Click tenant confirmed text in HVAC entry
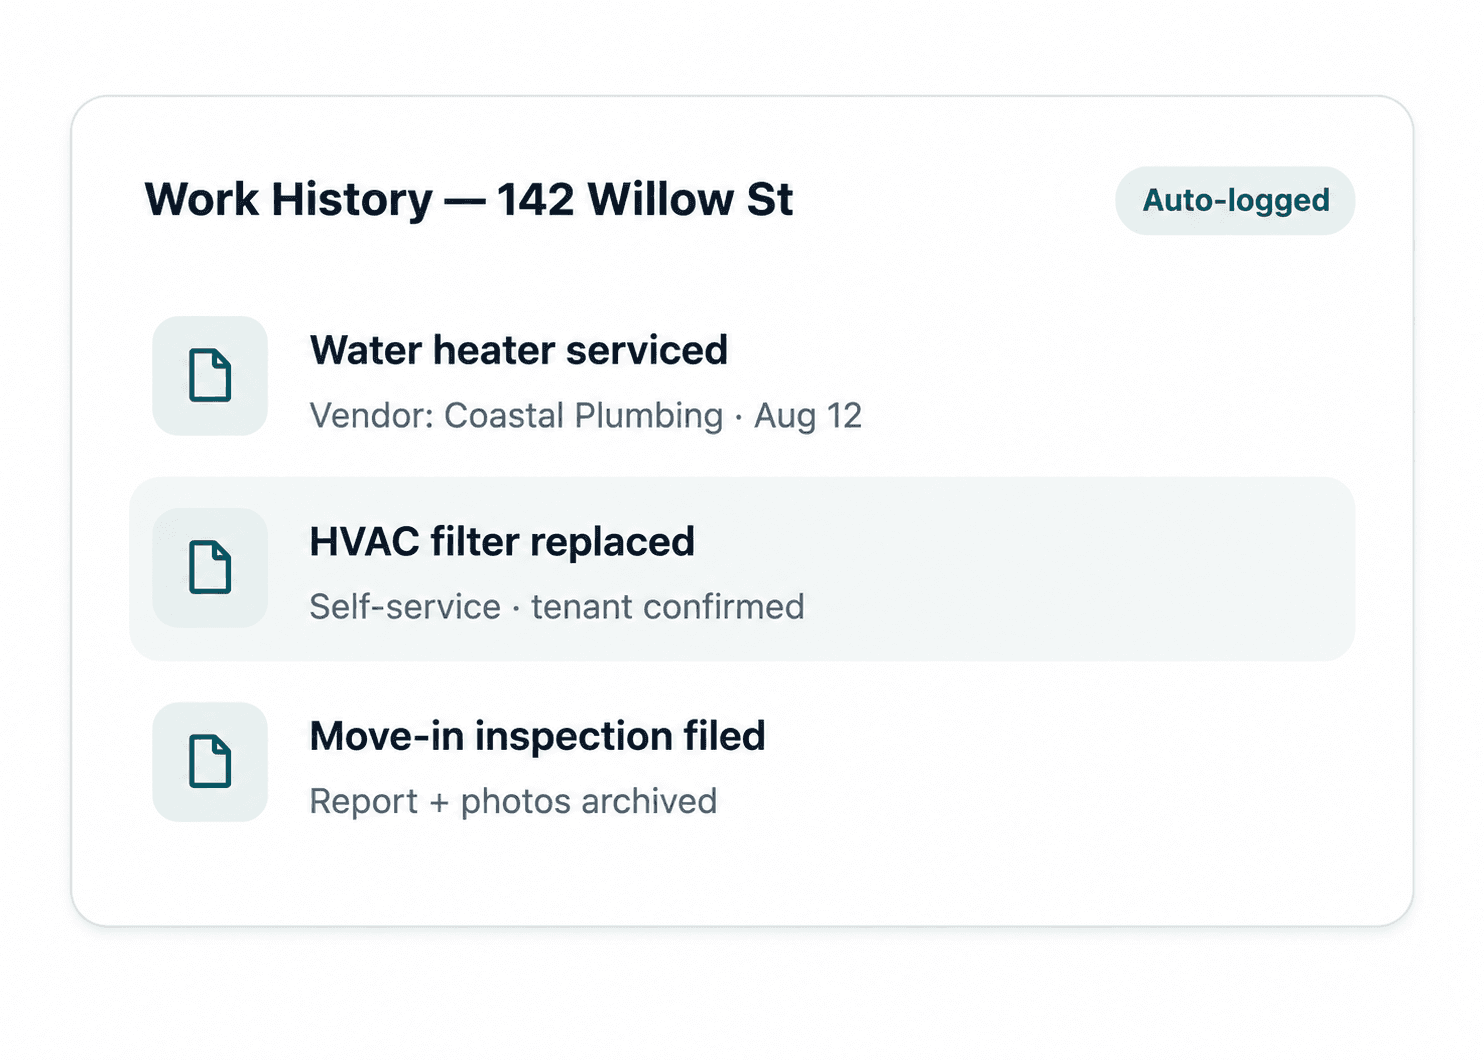 click(668, 607)
